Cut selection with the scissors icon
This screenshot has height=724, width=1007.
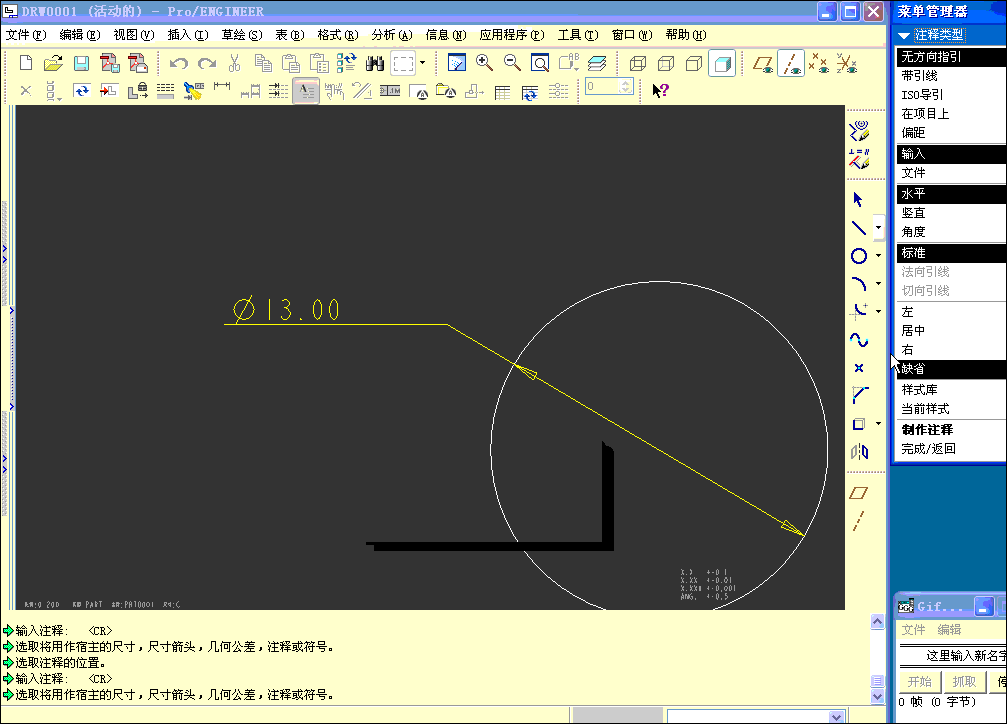click(234, 63)
